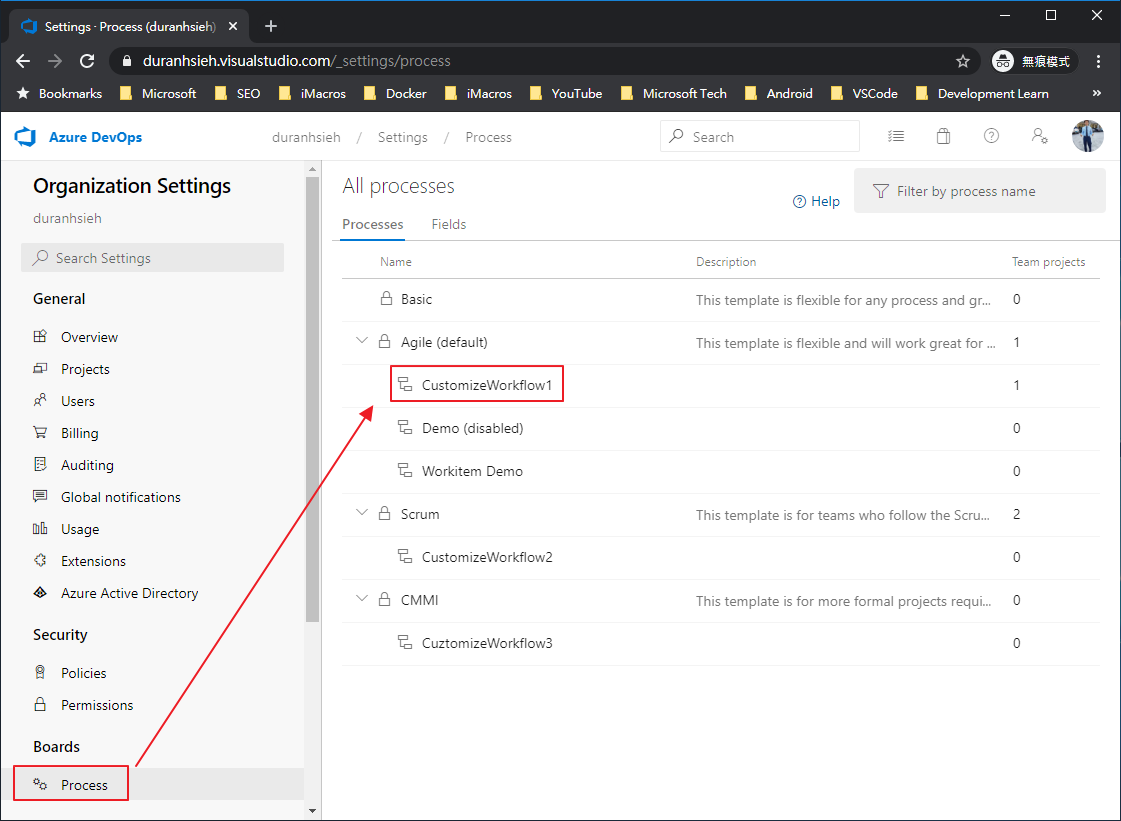Open Filter by process name
This screenshot has height=821, width=1121.
979,191
